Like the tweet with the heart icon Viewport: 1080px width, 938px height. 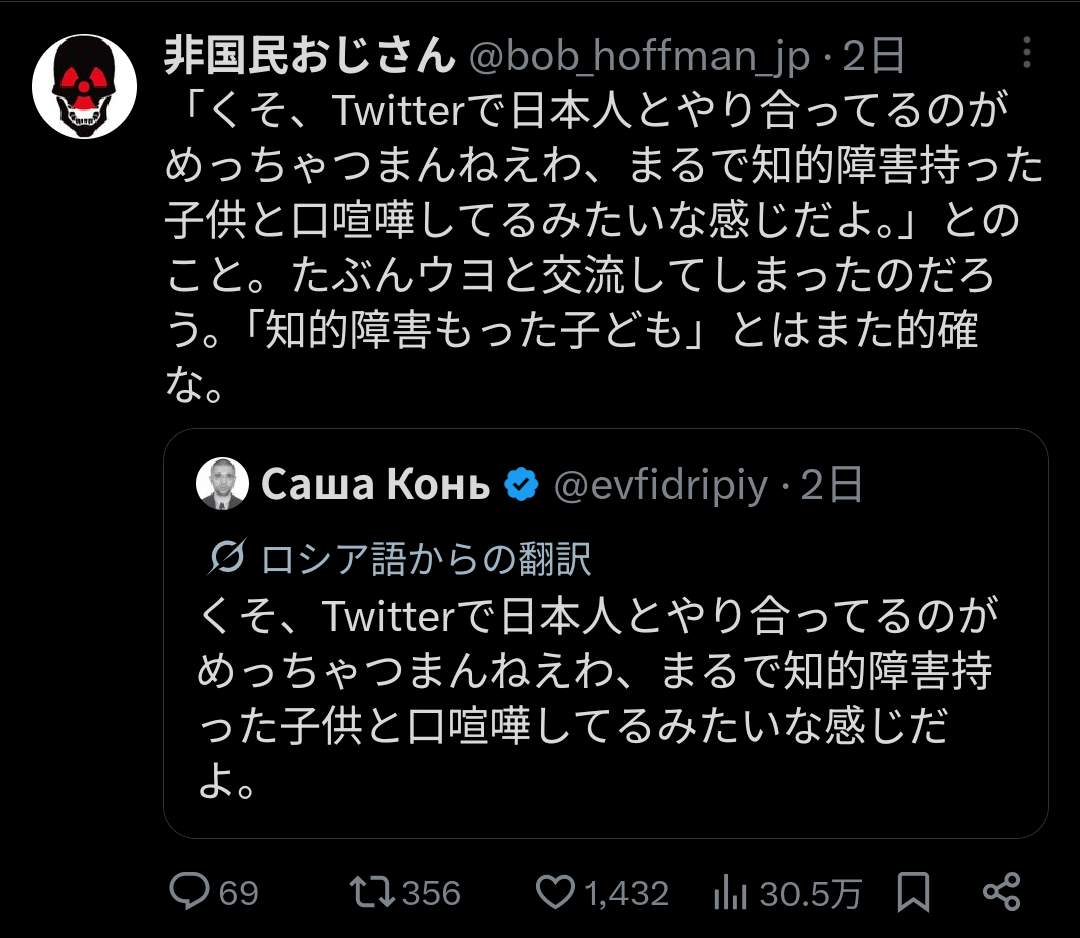(x=555, y=891)
